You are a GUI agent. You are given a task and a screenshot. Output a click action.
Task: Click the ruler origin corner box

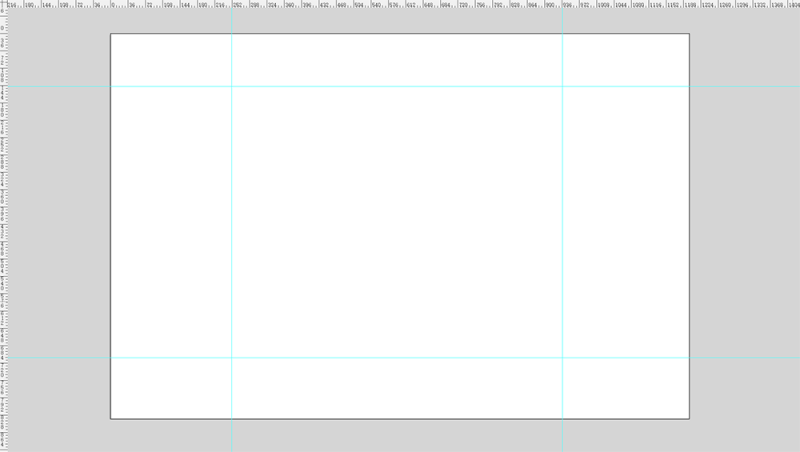(x=4, y=4)
